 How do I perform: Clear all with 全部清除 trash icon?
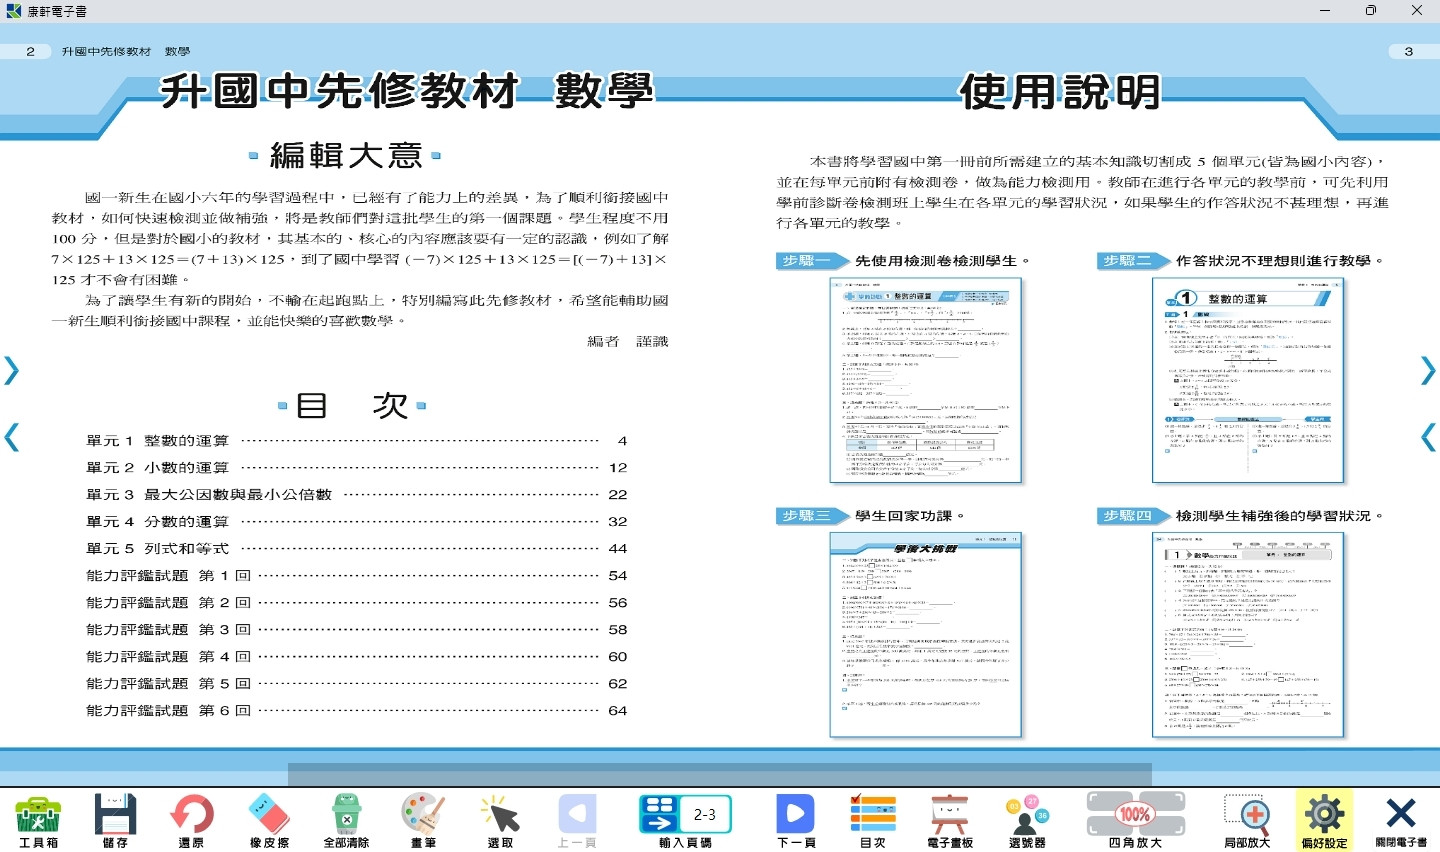(x=346, y=821)
